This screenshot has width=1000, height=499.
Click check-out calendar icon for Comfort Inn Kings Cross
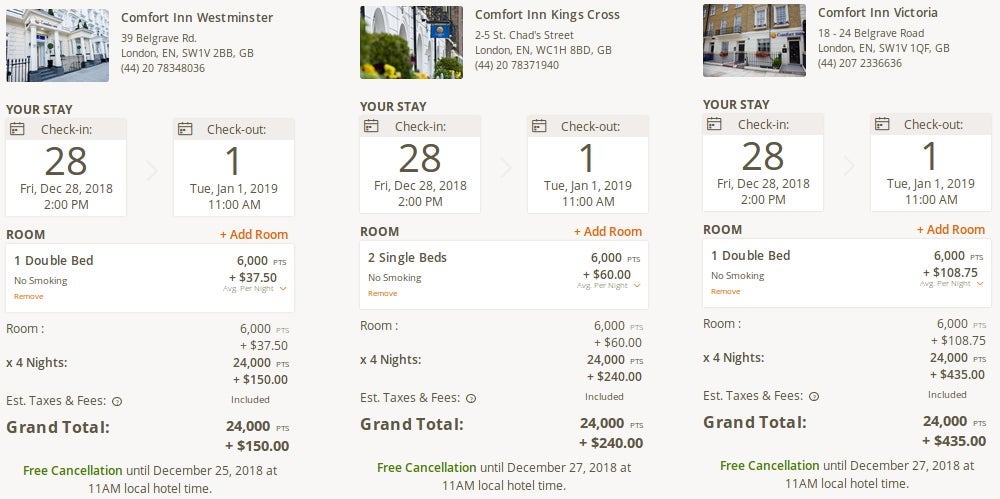point(538,126)
